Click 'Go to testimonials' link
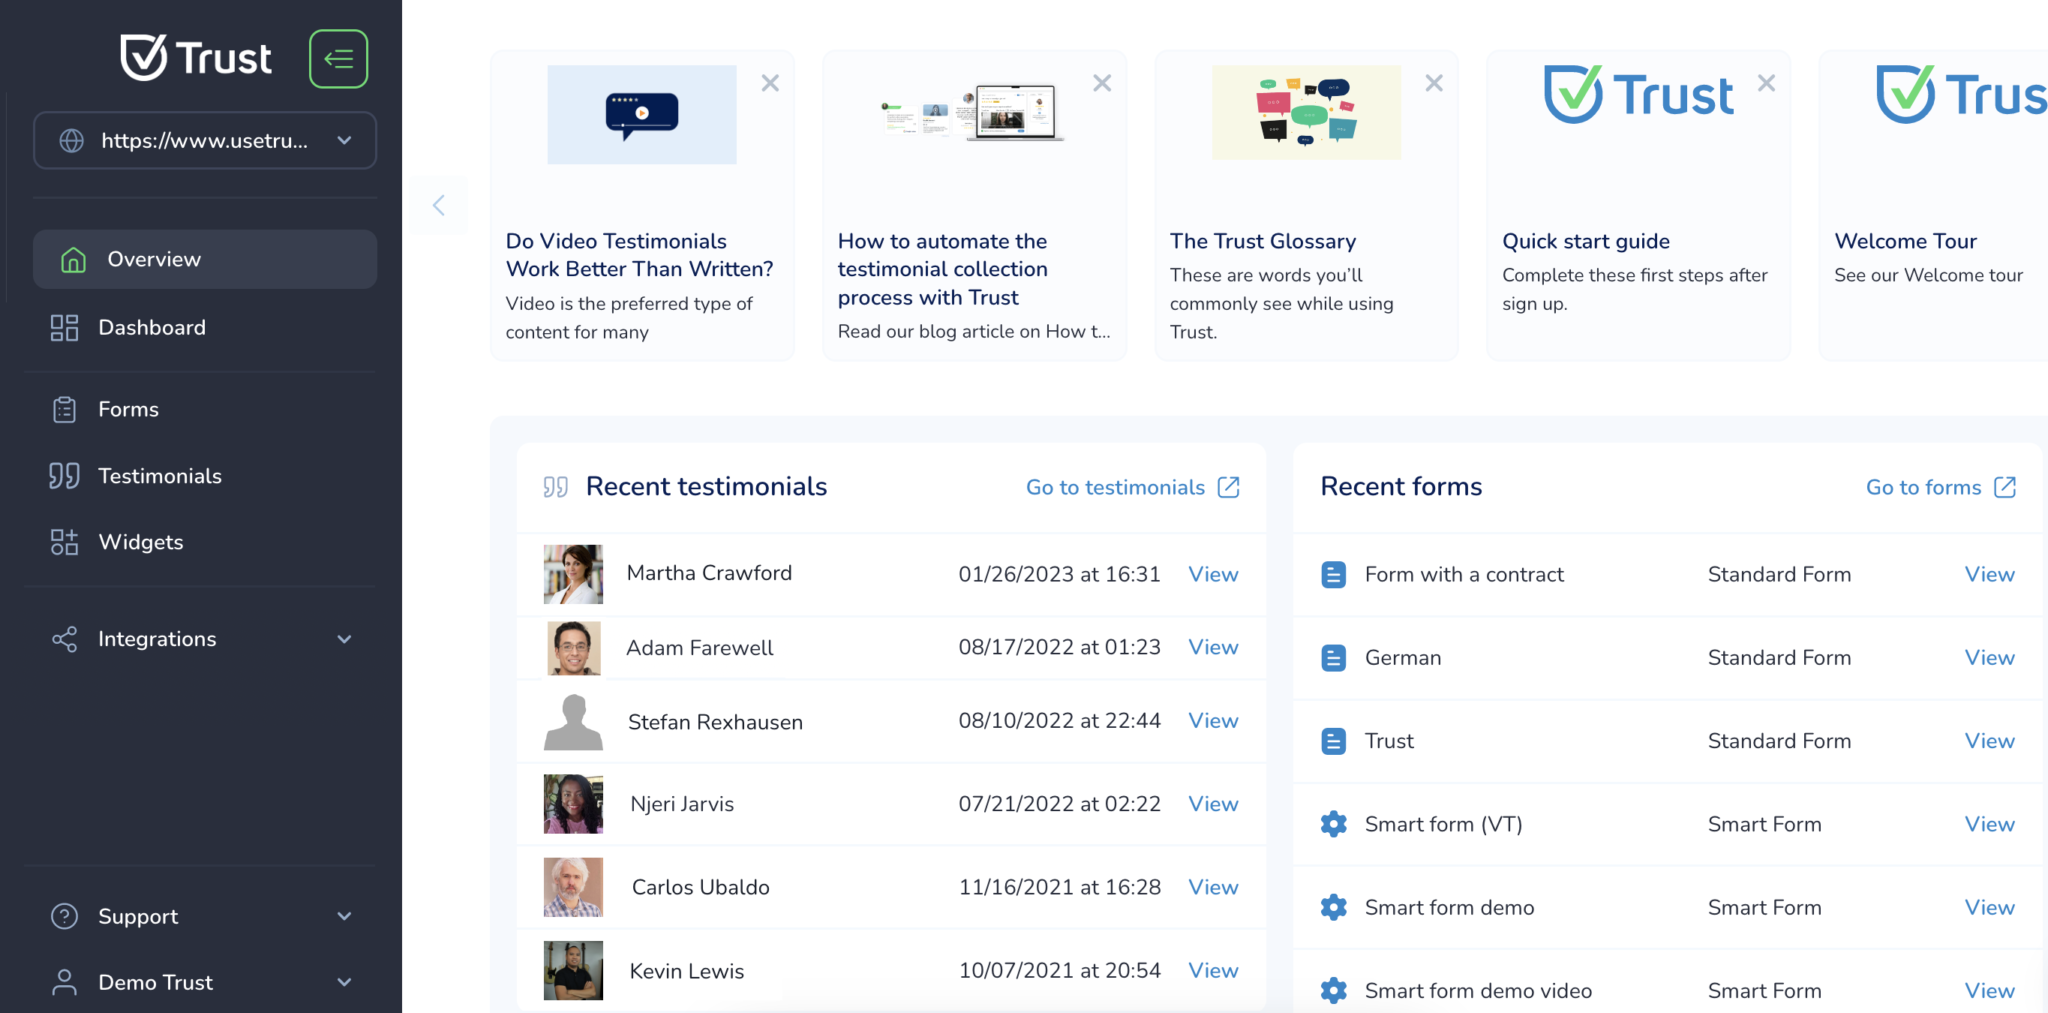This screenshot has width=2048, height=1013. click(1115, 487)
